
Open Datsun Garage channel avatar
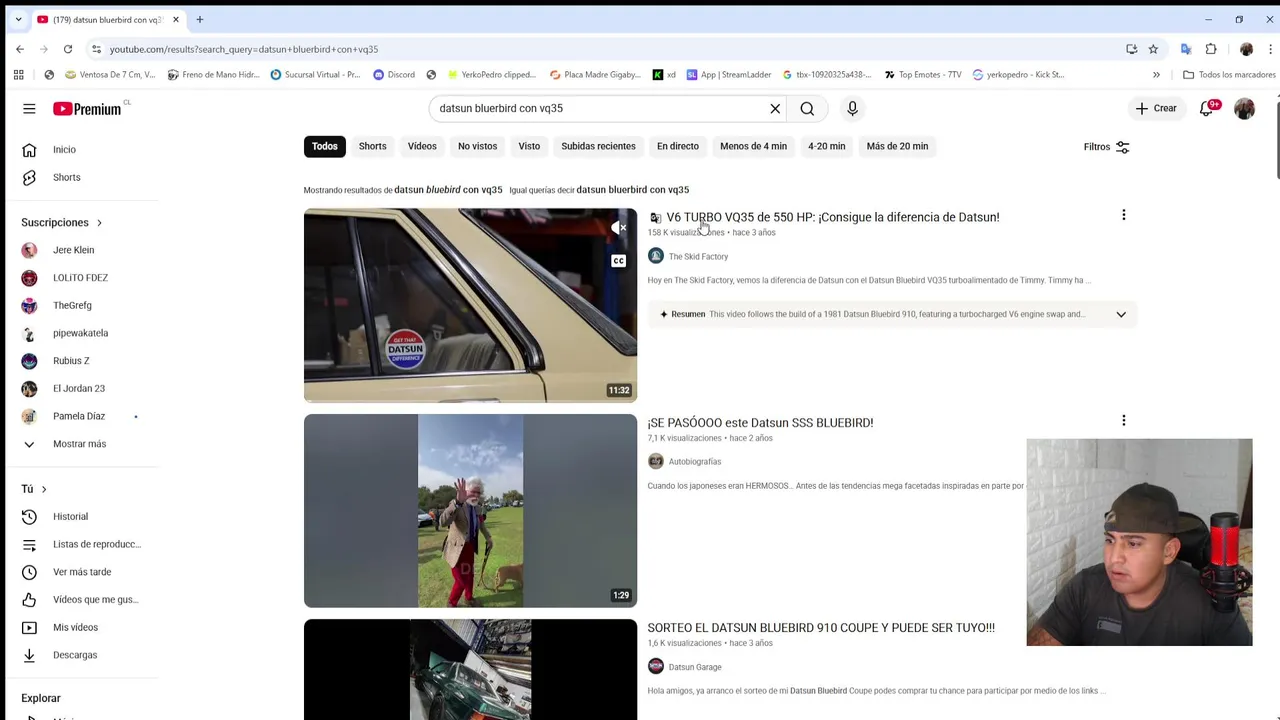pyautogui.click(x=656, y=666)
